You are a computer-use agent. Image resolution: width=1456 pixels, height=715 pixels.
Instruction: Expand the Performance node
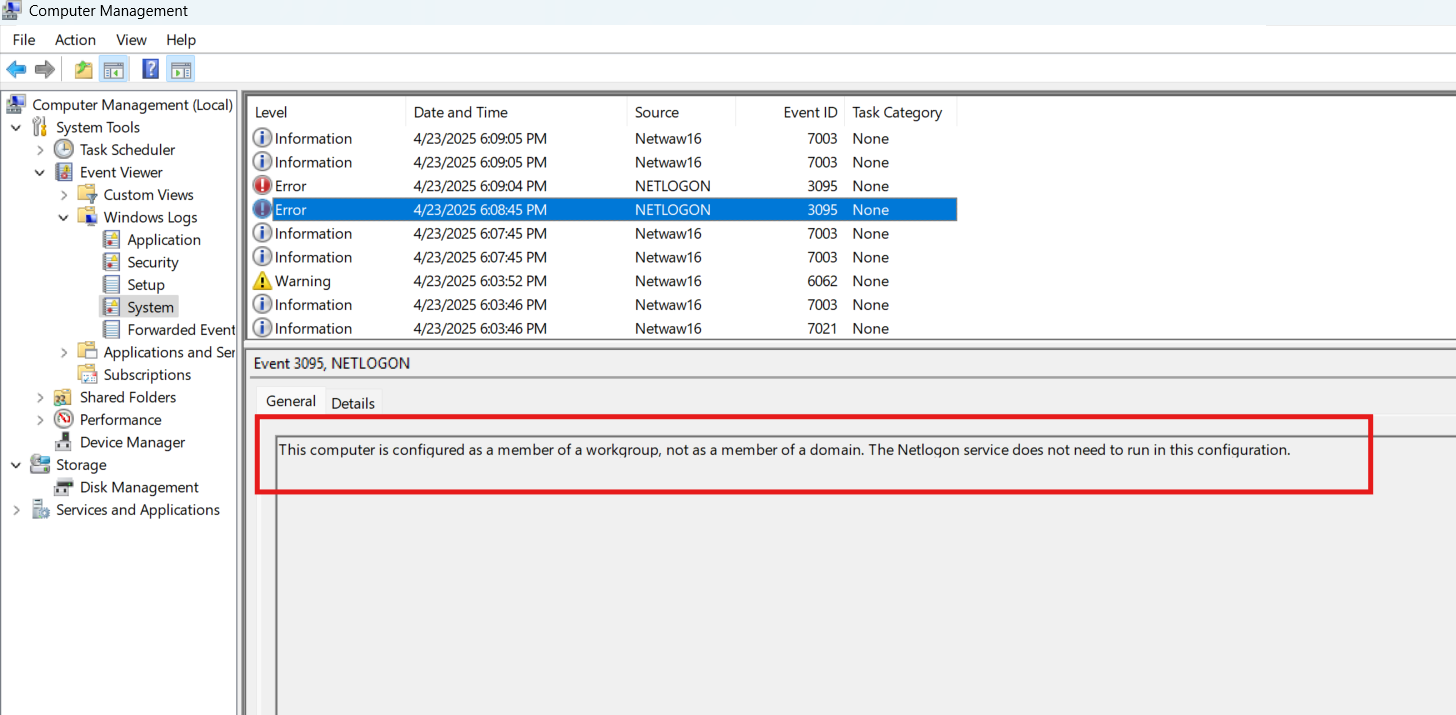[x=40, y=419]
